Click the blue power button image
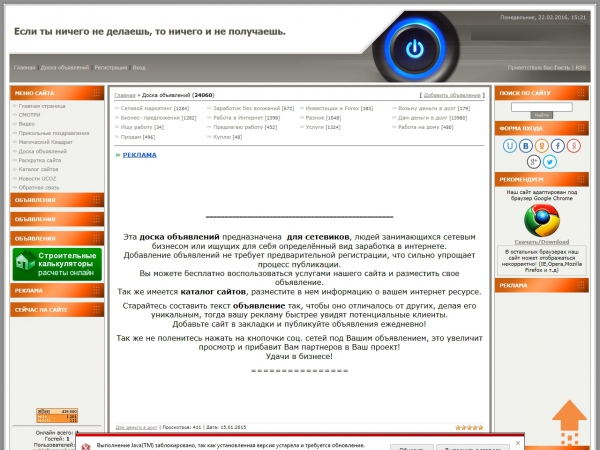Image resolution: width=600 pixels, height=450 pixels. pyautogui.click(x=412, y=47)
